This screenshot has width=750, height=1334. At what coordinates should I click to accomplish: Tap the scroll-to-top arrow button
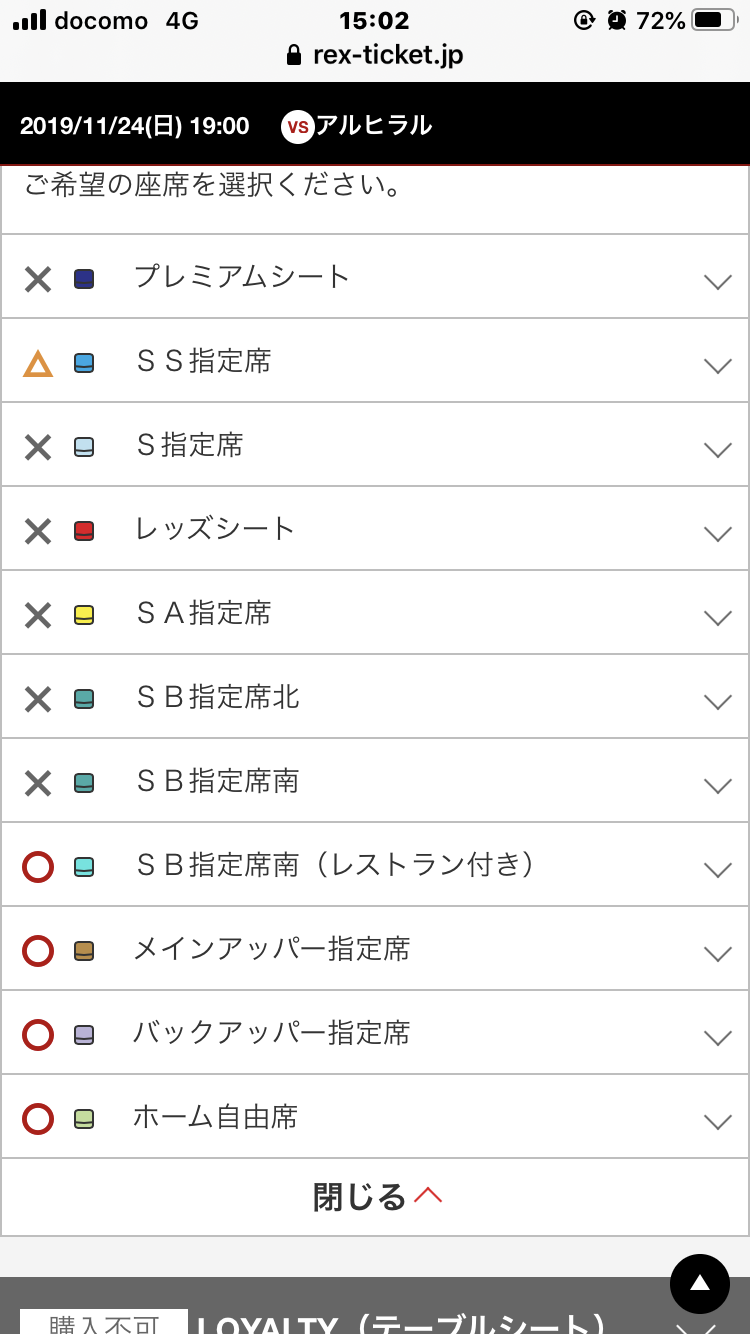[699, 1283]
